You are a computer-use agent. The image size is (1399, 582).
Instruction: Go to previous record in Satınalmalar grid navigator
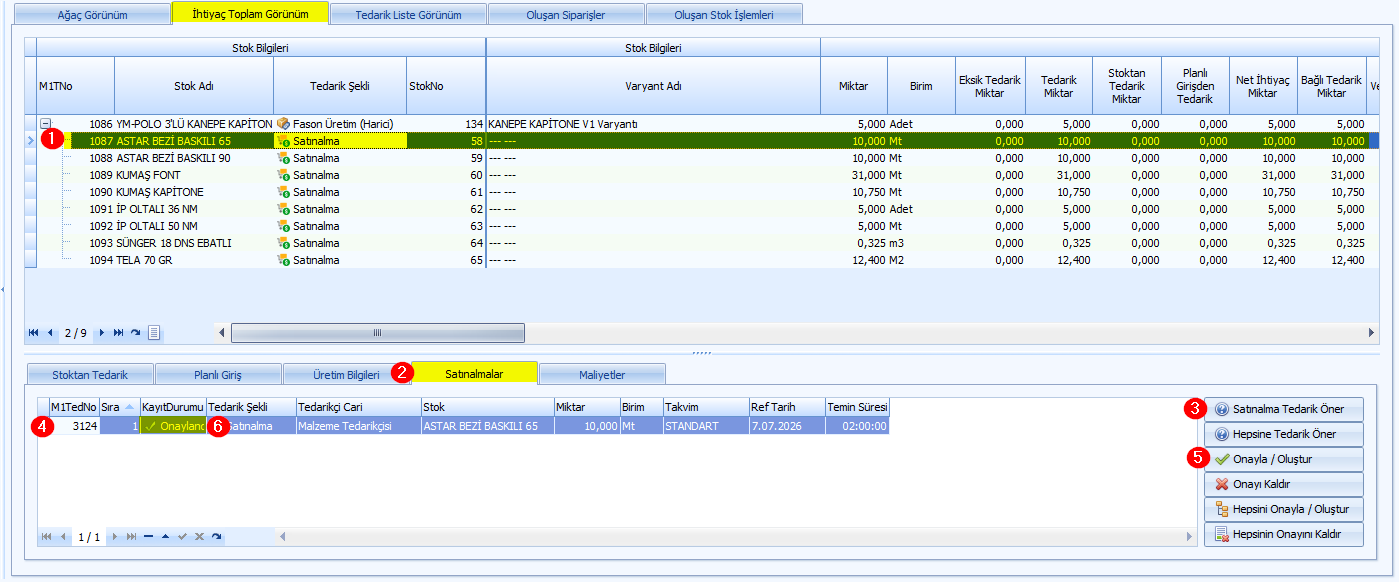tap(63, 537)
